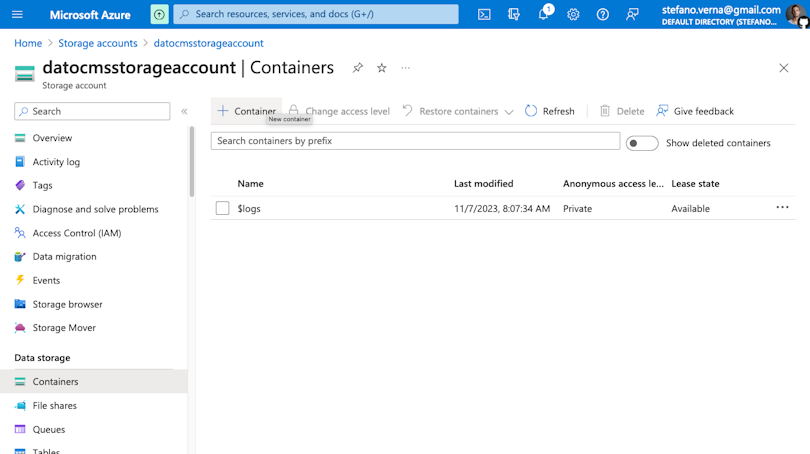Refresh the containers list
Image resolution: width=810 pixels, height=454 pixels.
point(550,111)
